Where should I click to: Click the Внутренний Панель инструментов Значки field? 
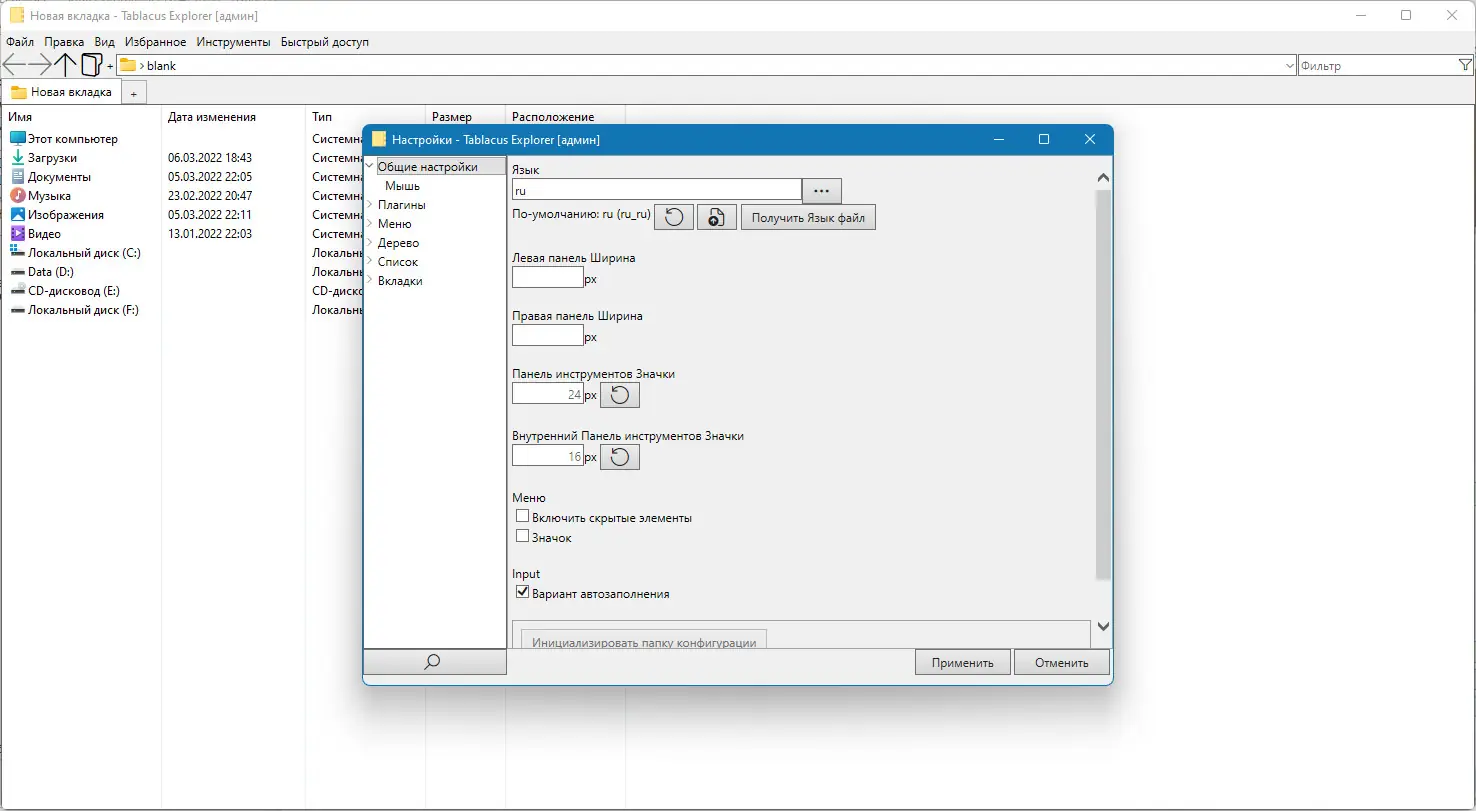[548, 456]
